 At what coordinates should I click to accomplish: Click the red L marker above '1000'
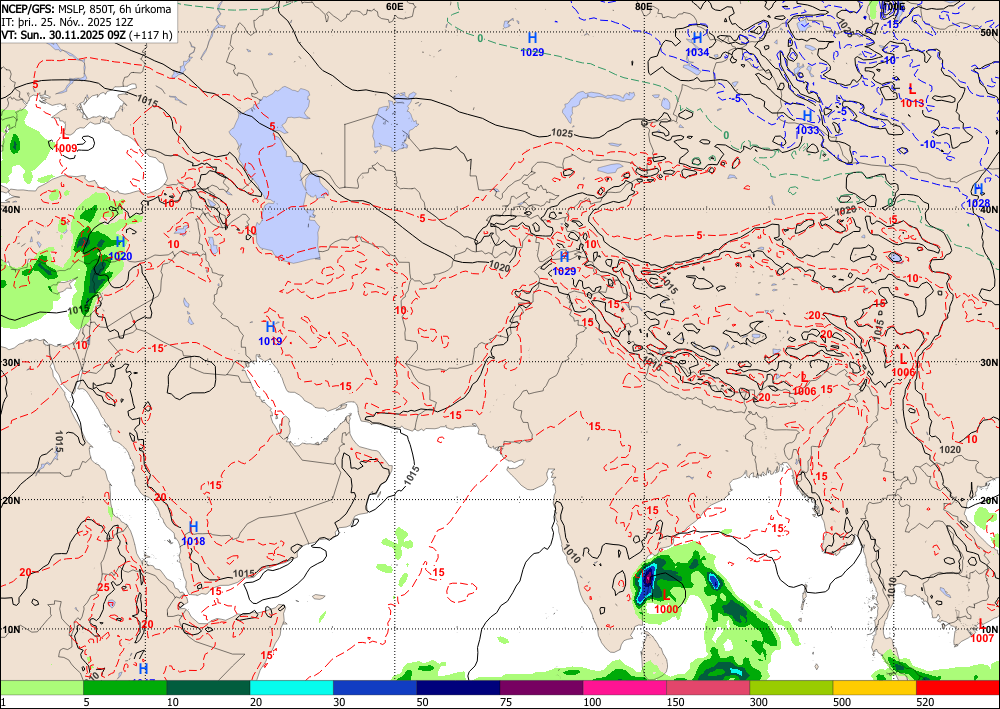tap(666, 596)
